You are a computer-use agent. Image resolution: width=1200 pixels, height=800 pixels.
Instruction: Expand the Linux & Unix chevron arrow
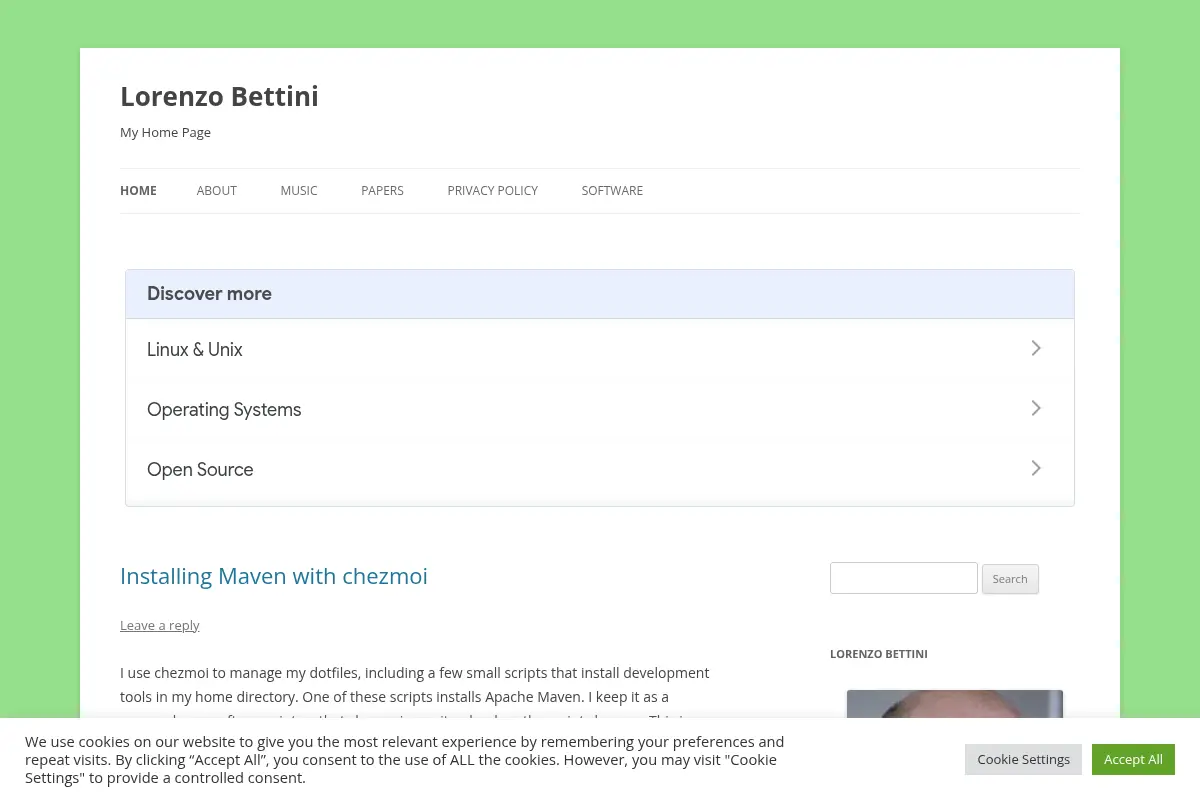pyautogui.click(x=1036, y=348)
